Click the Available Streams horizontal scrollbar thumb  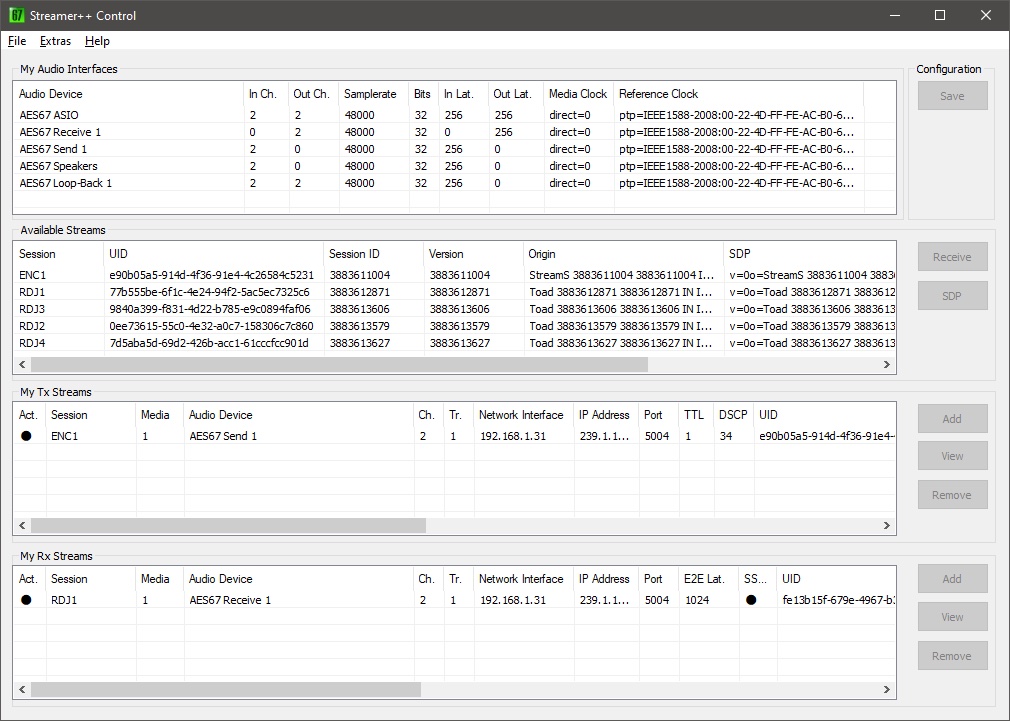tap(339, 365)
